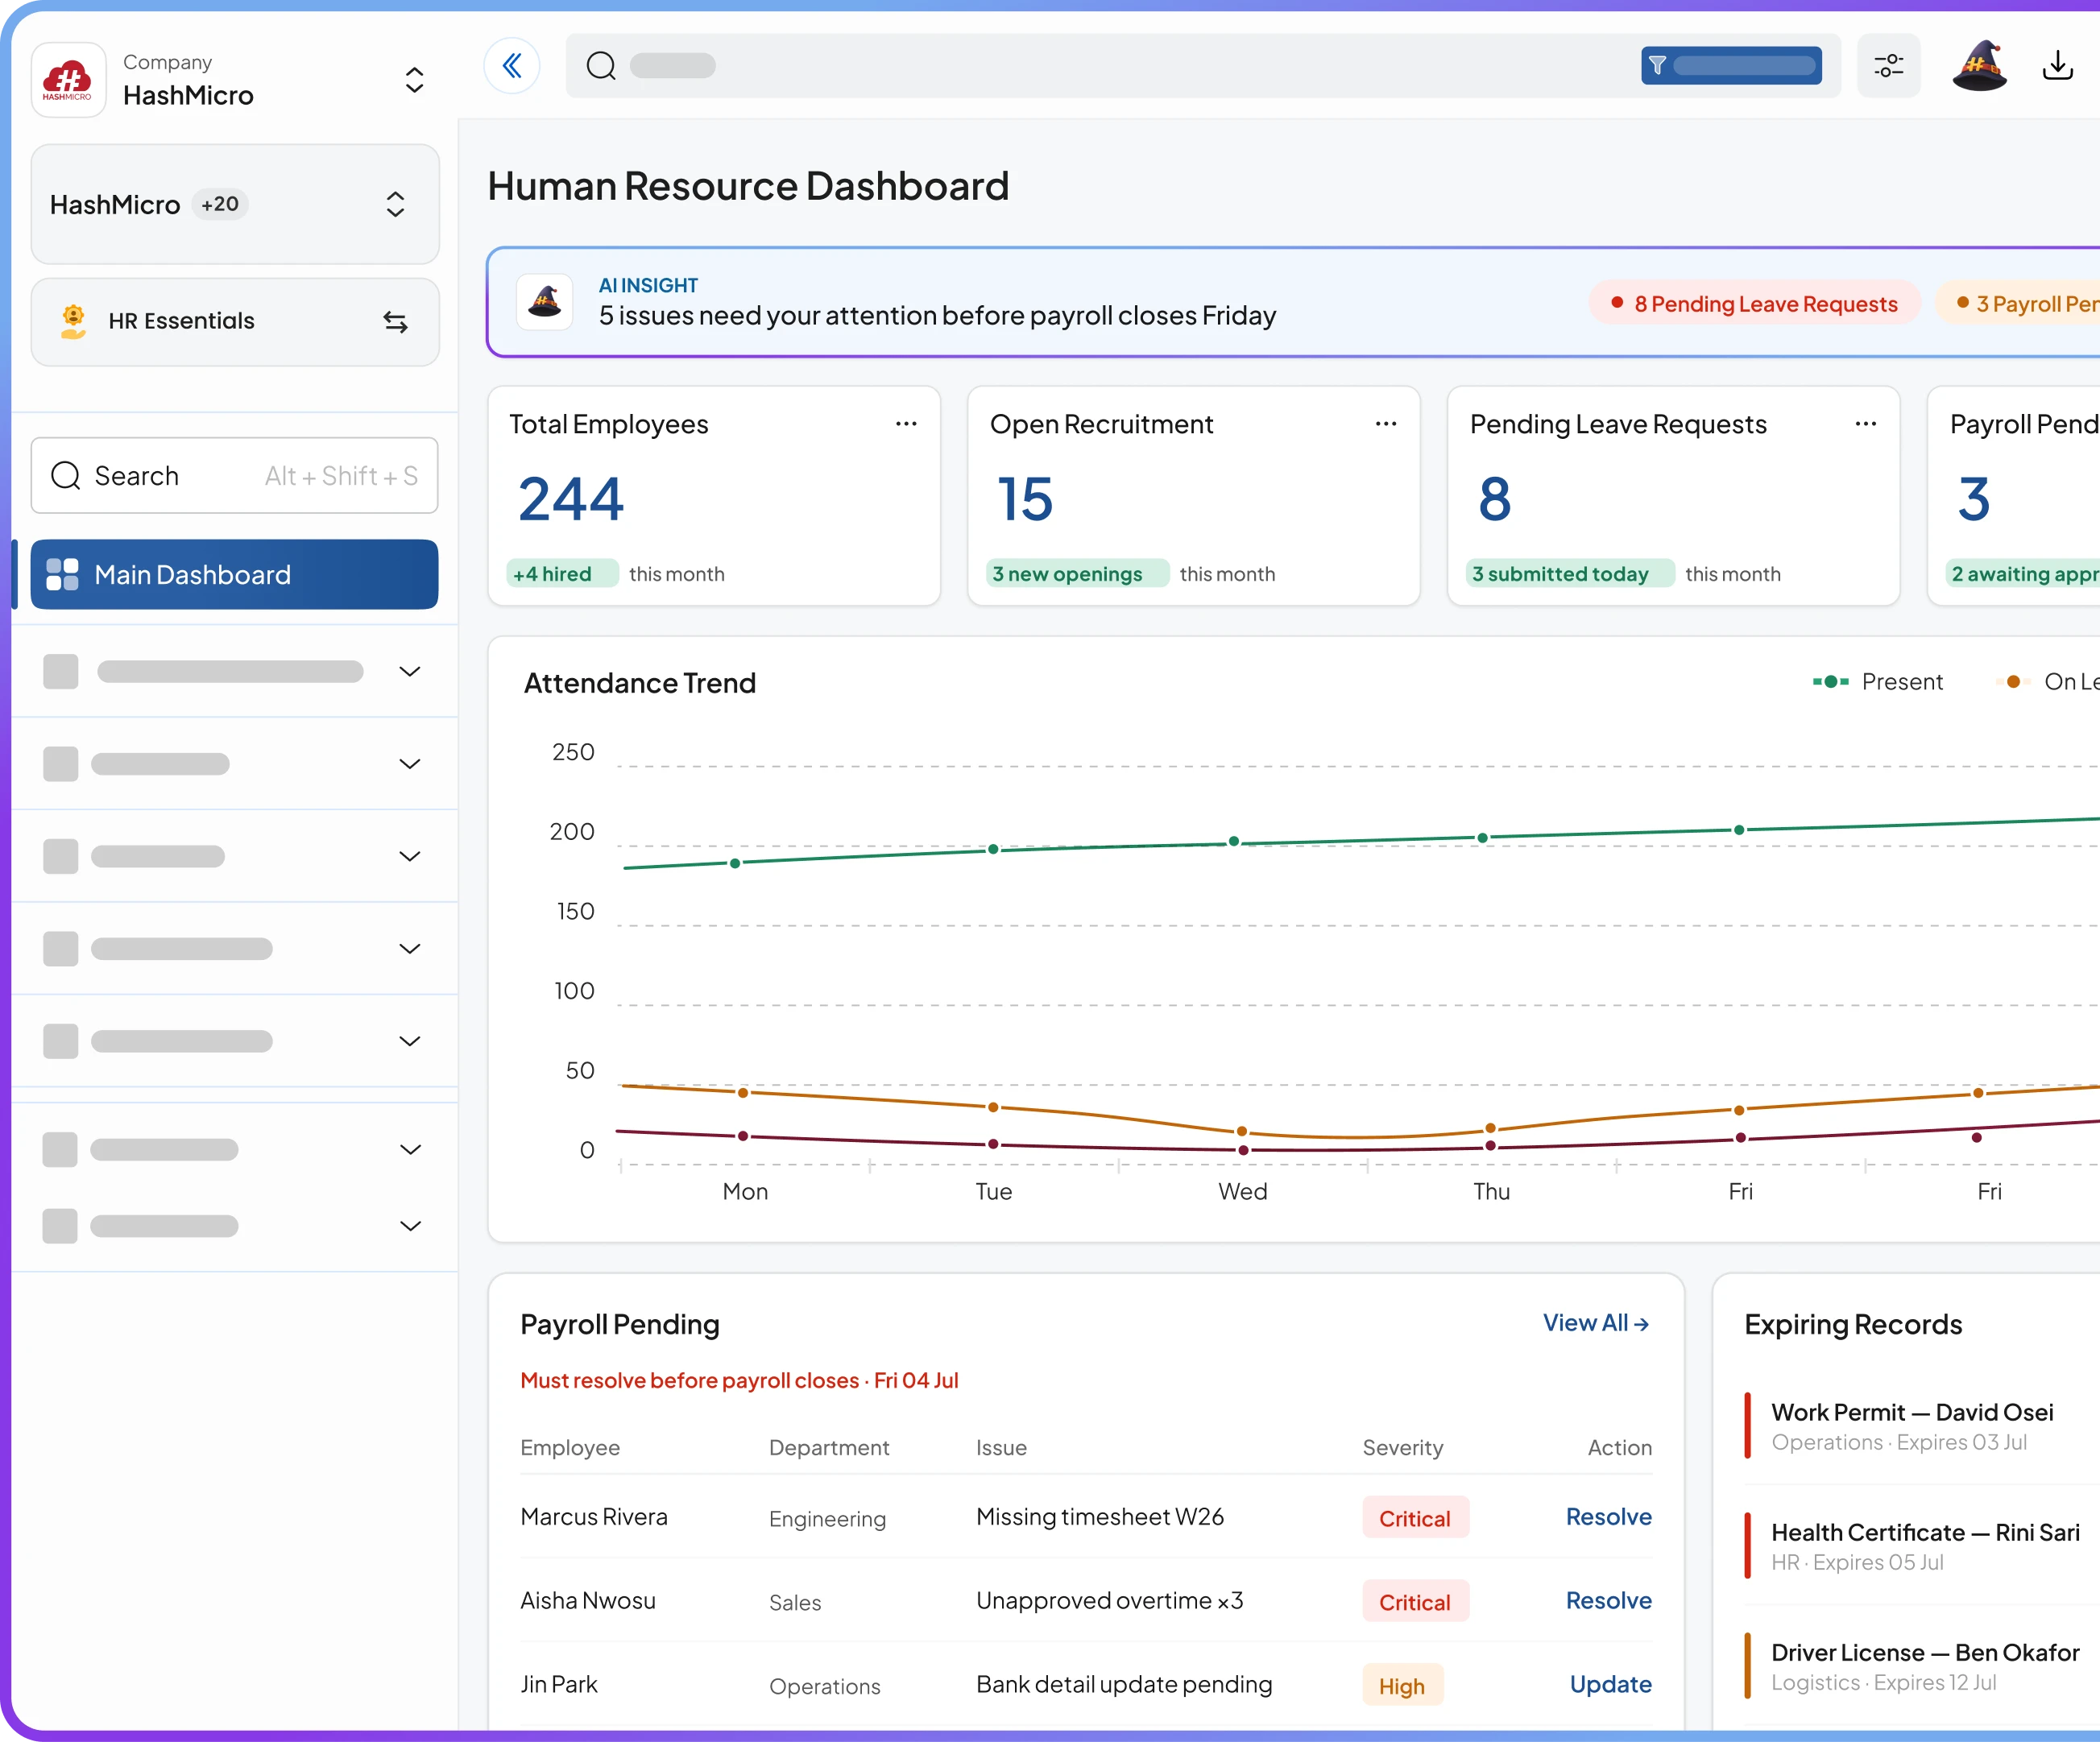Screen dimensions: 2100x1742
Task: Focus the sidebar Search field
Action: tap(235, 475)
